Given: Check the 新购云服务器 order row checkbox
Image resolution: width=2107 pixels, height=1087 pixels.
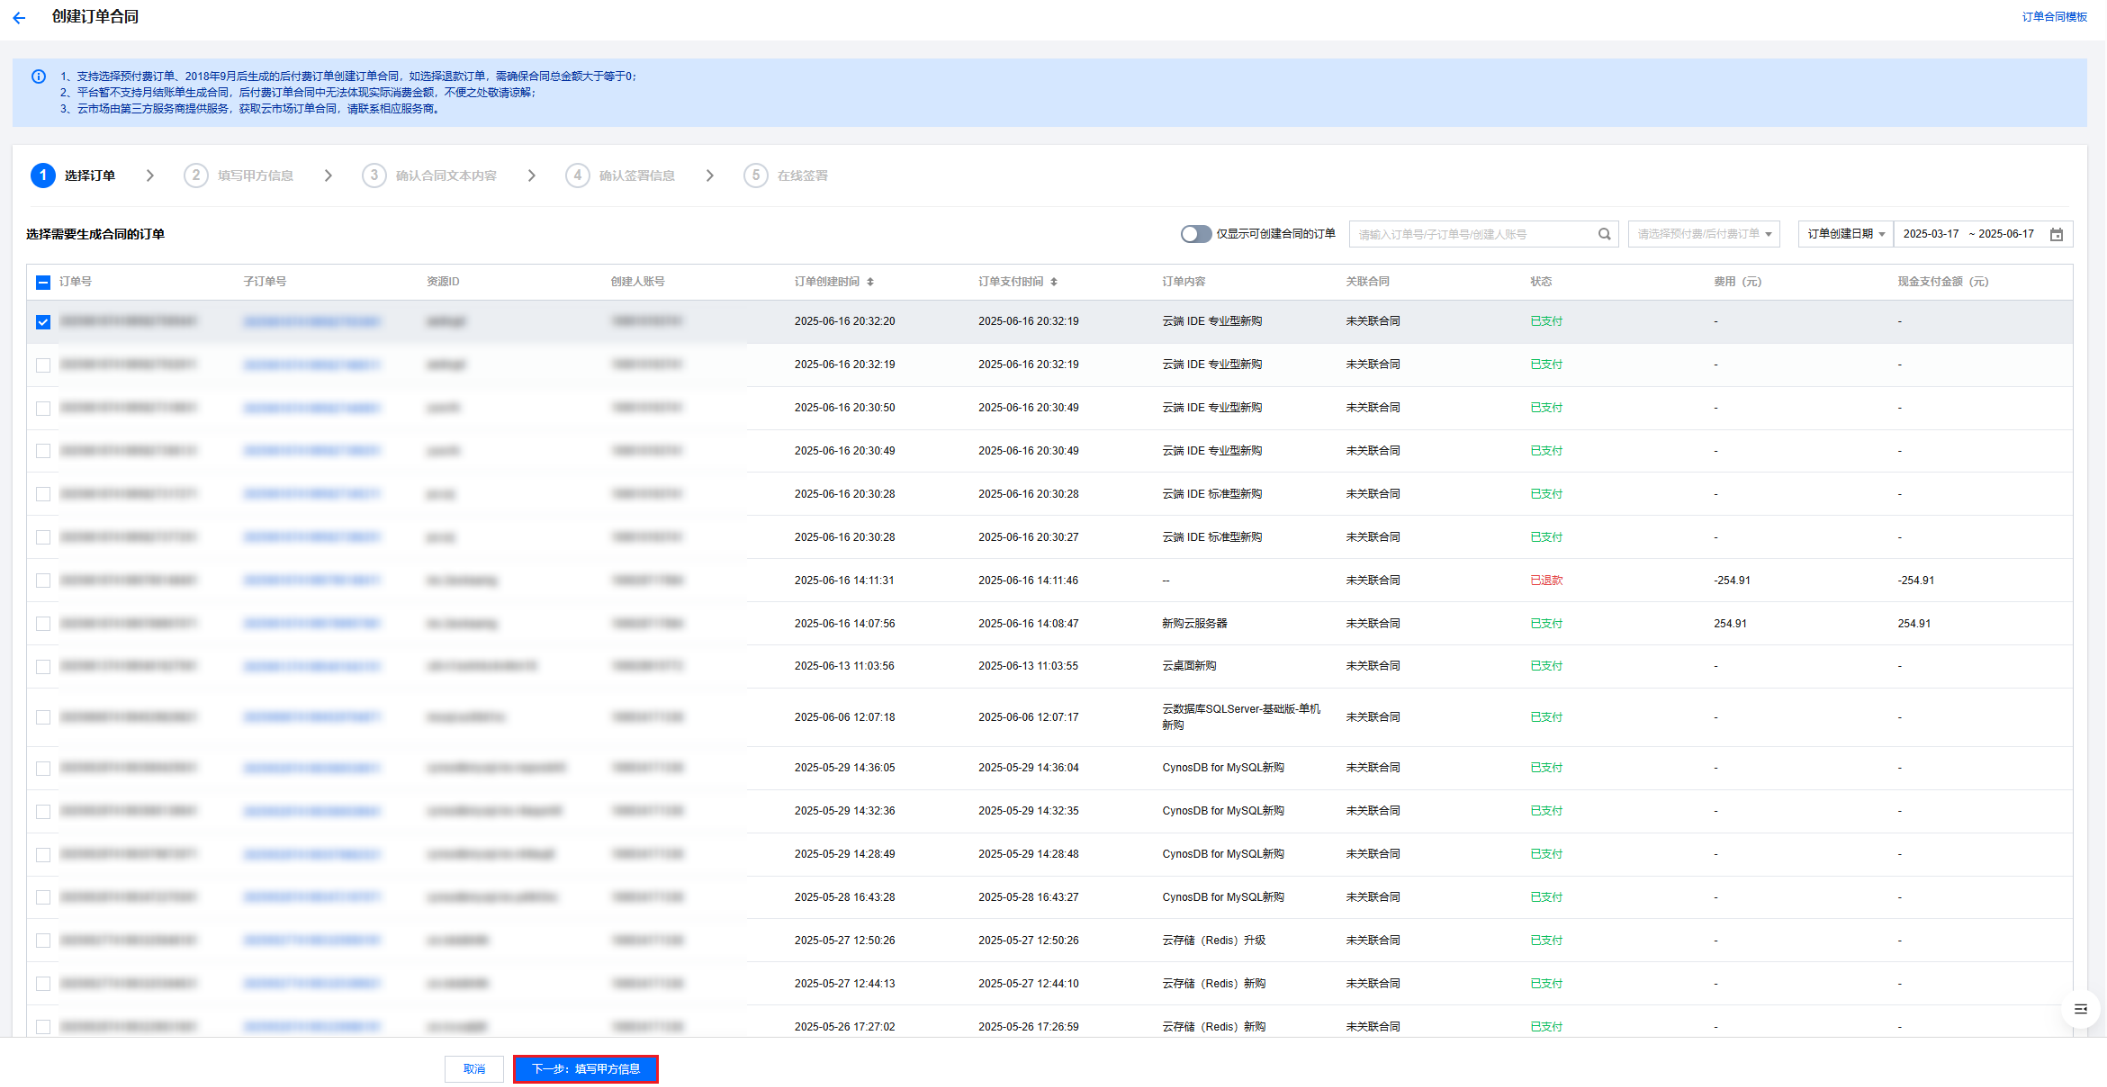Looking at the screenshot, I should [43, 624].
